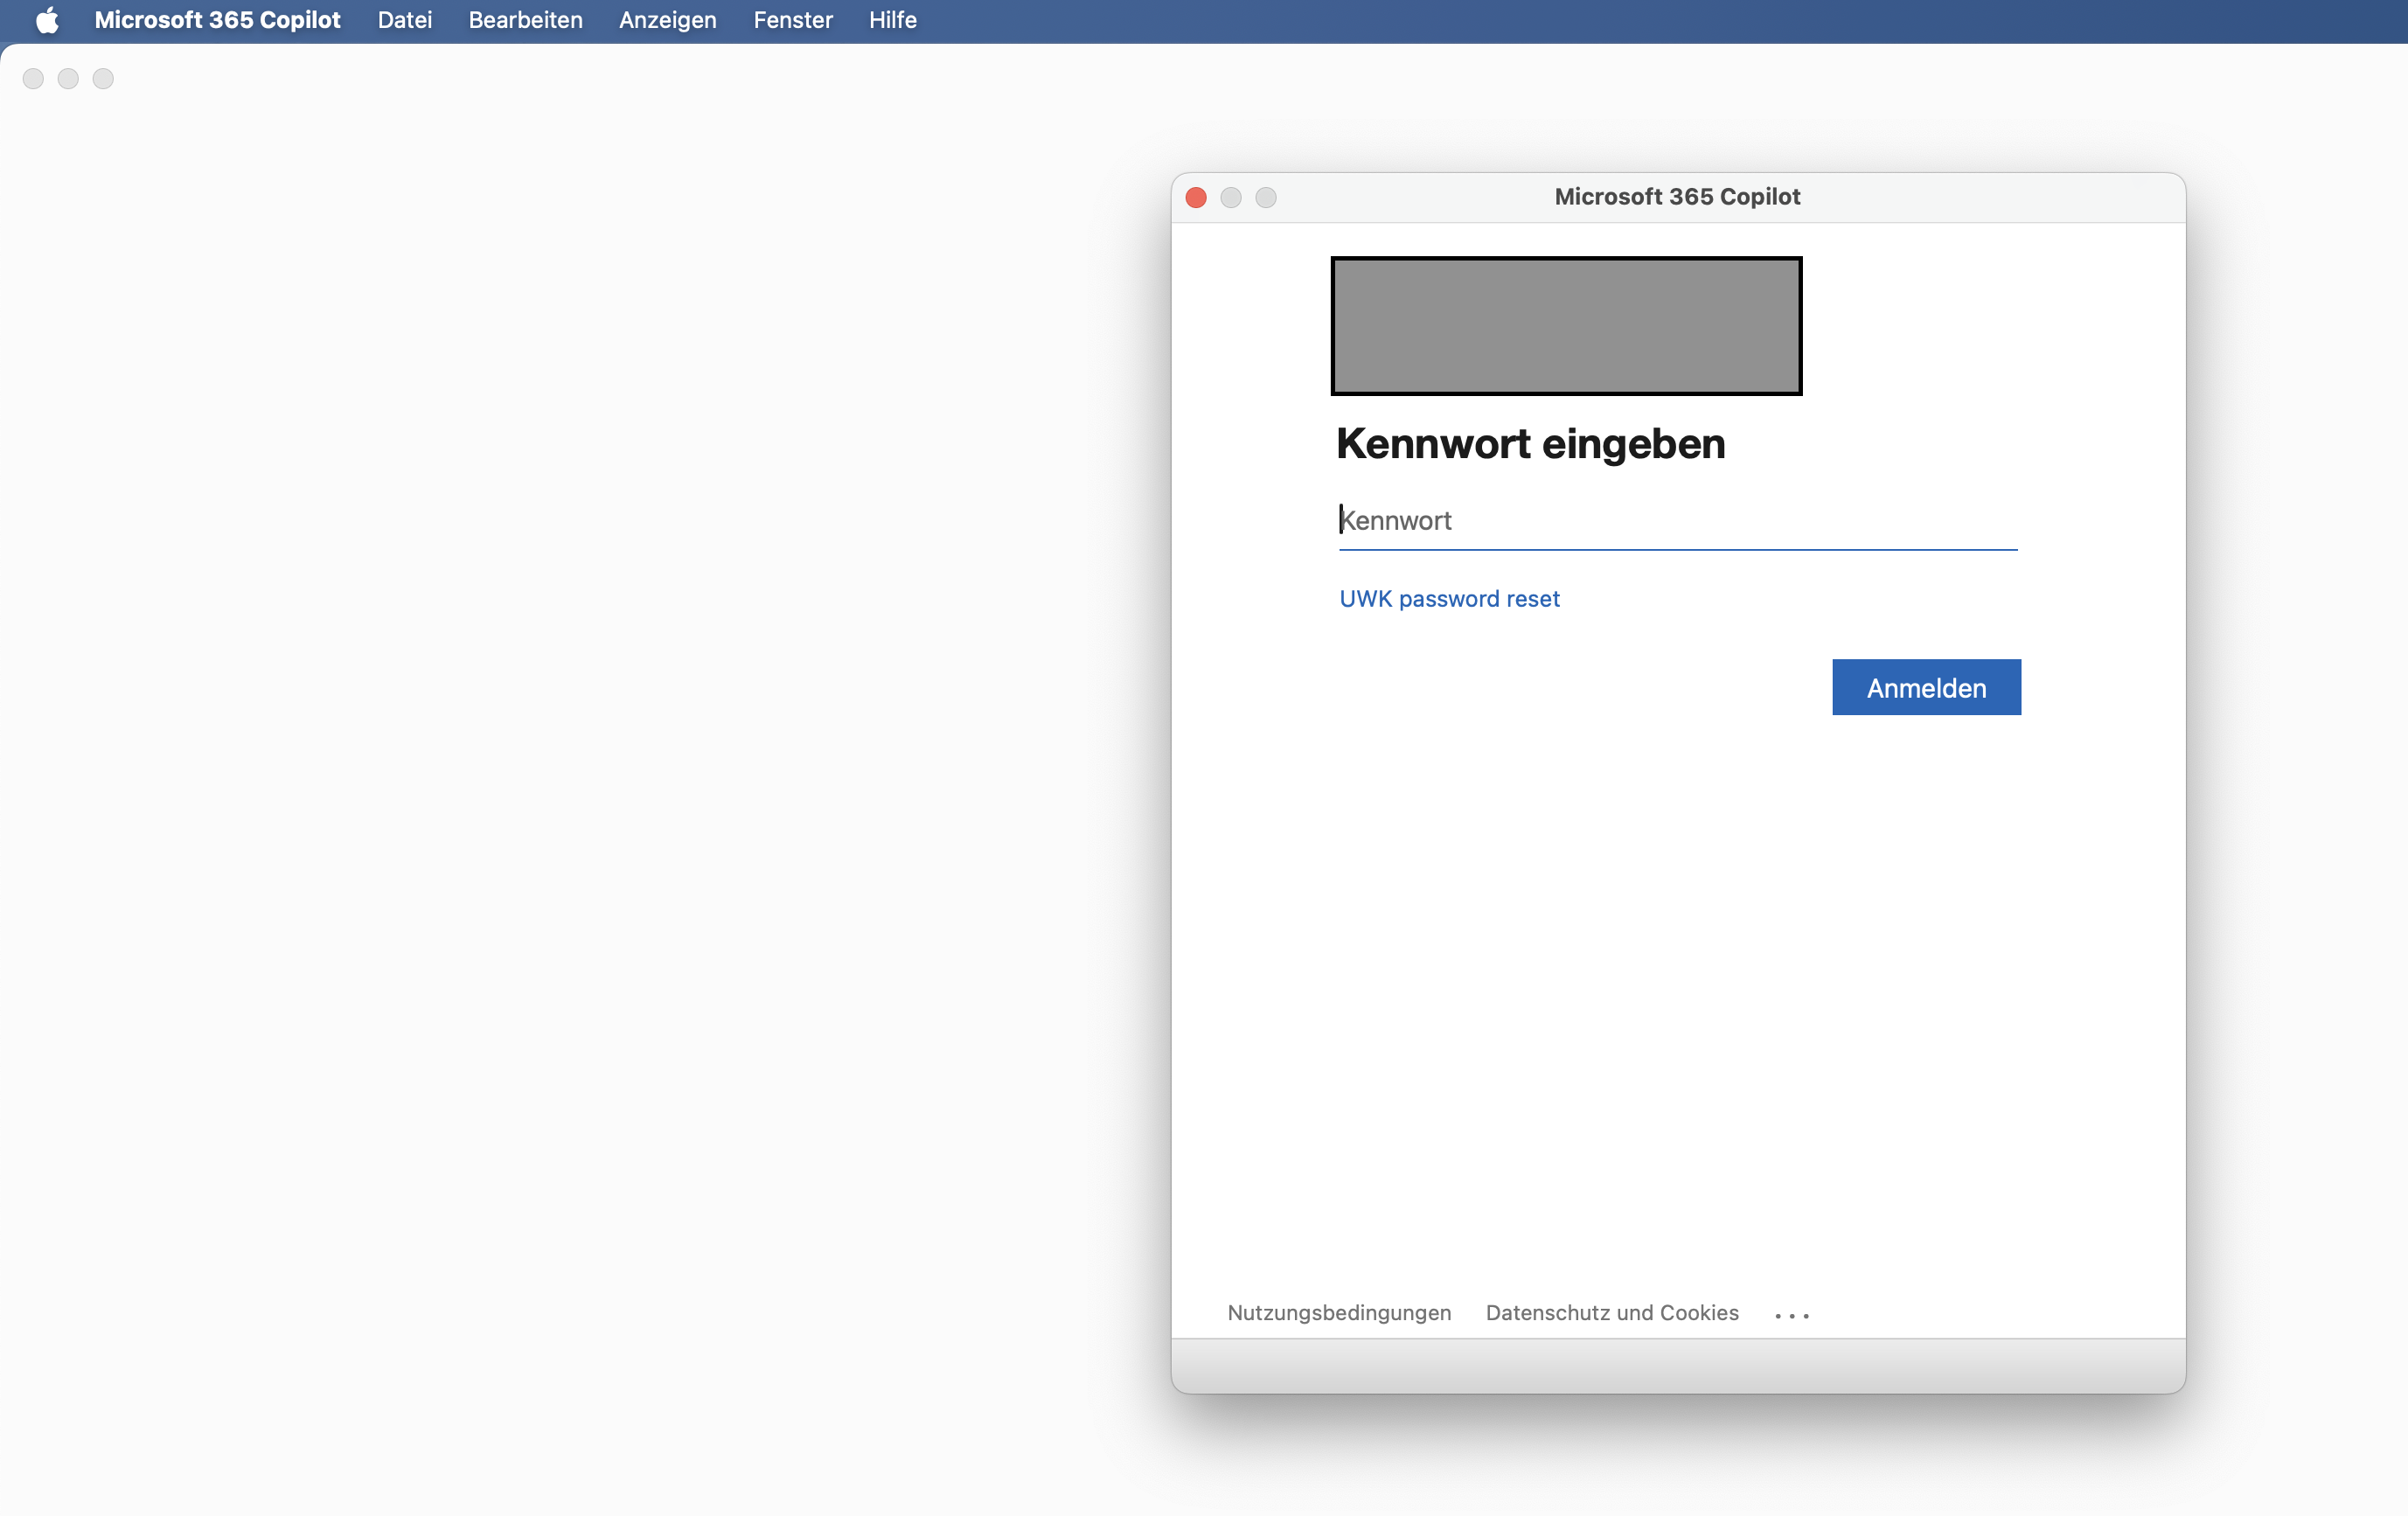Image resolution: width=2408 pixels, height=1516 pixels.
Task: Click the main window's middle gray traffic light
Action: coord(68,78)
